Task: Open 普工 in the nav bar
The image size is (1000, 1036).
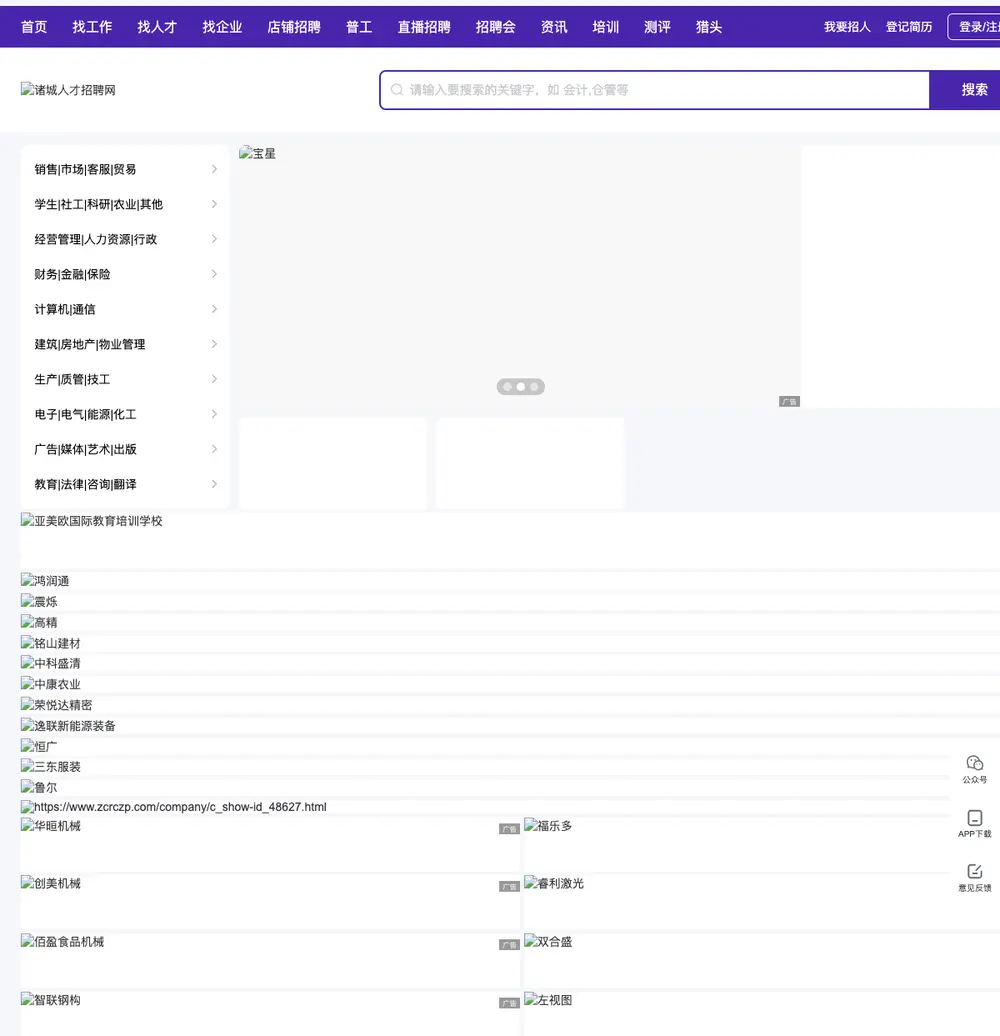Action: [359, 27]
